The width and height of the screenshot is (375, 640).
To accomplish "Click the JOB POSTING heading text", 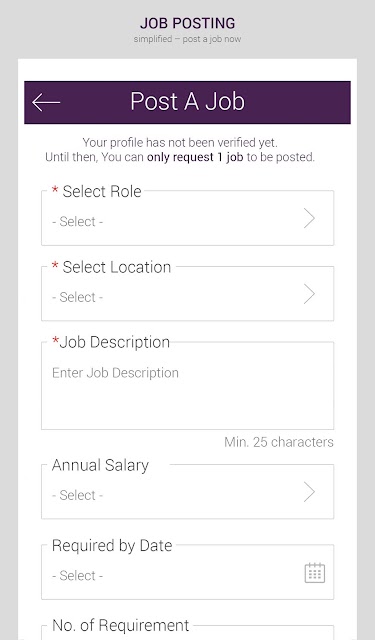I will [187, 23].
